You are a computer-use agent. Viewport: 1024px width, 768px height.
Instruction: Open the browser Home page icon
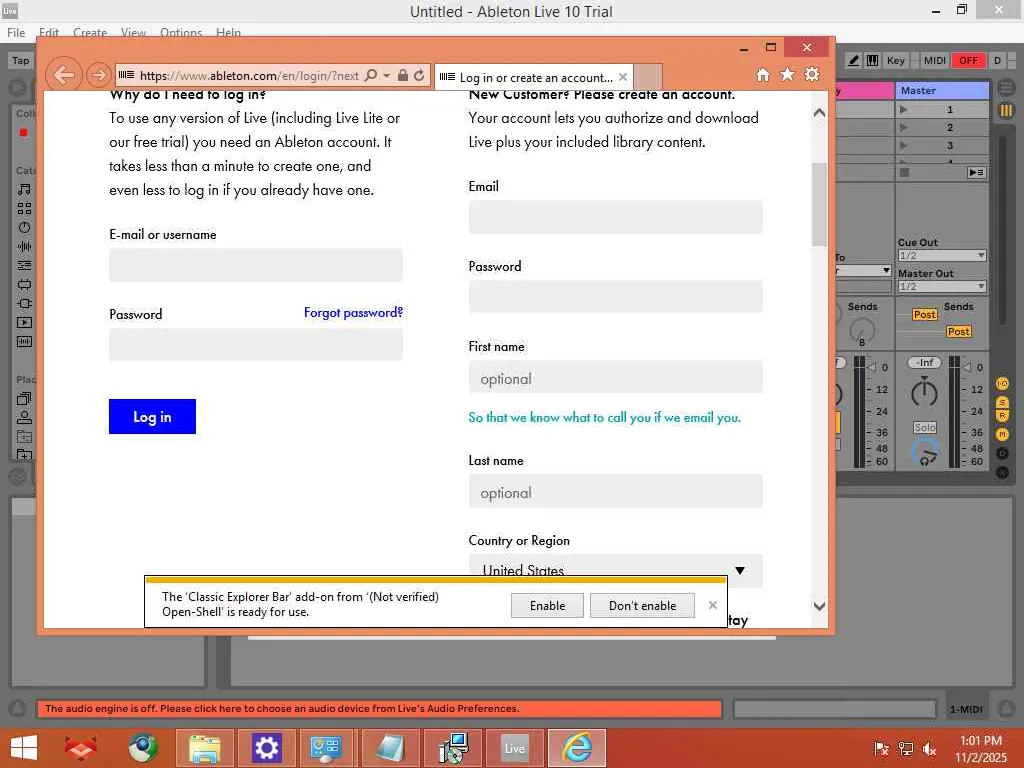point(763,74)
